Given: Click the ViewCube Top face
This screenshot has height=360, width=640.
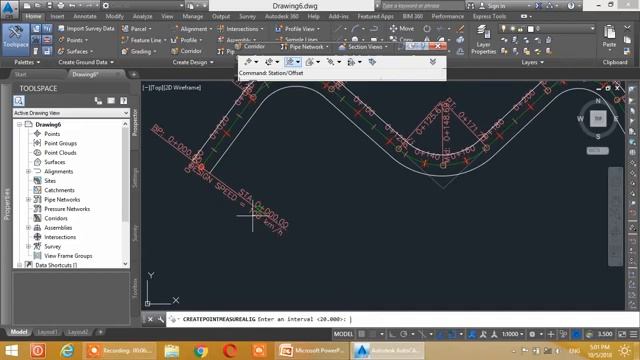Looking at the screenshot, I should (x=598, y=118).
